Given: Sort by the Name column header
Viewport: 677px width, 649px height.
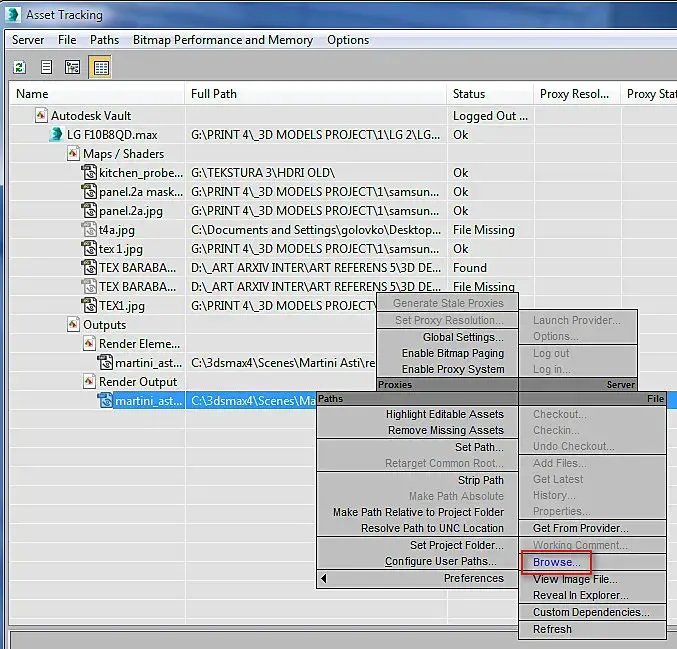Looking at the screenshot, I should click(97, 94).
